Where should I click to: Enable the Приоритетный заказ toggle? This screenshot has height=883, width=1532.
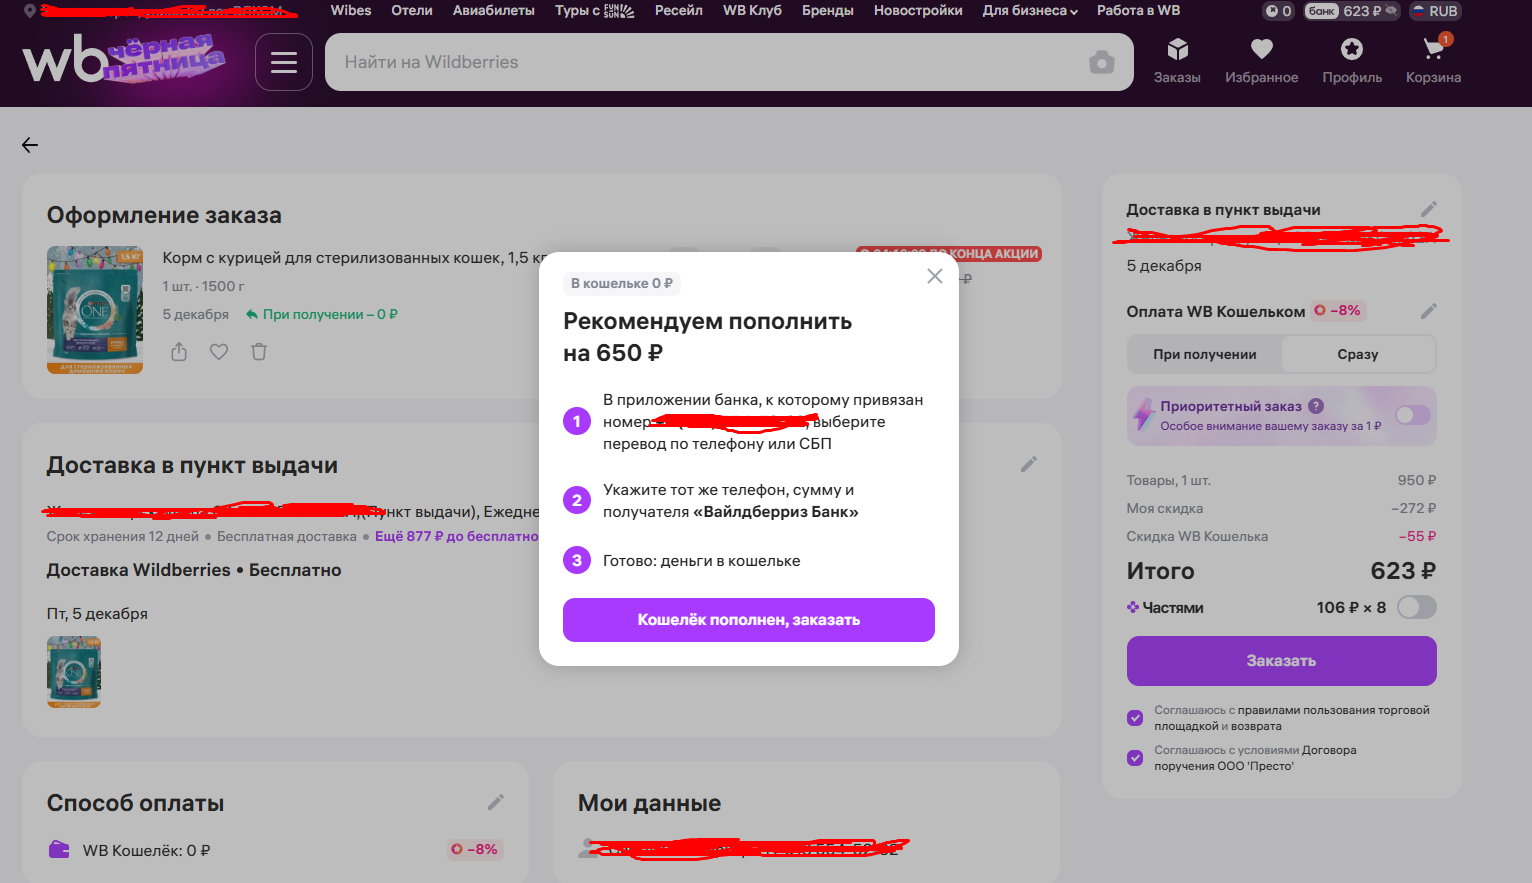pyautogui.click(x=1412, y=415)
